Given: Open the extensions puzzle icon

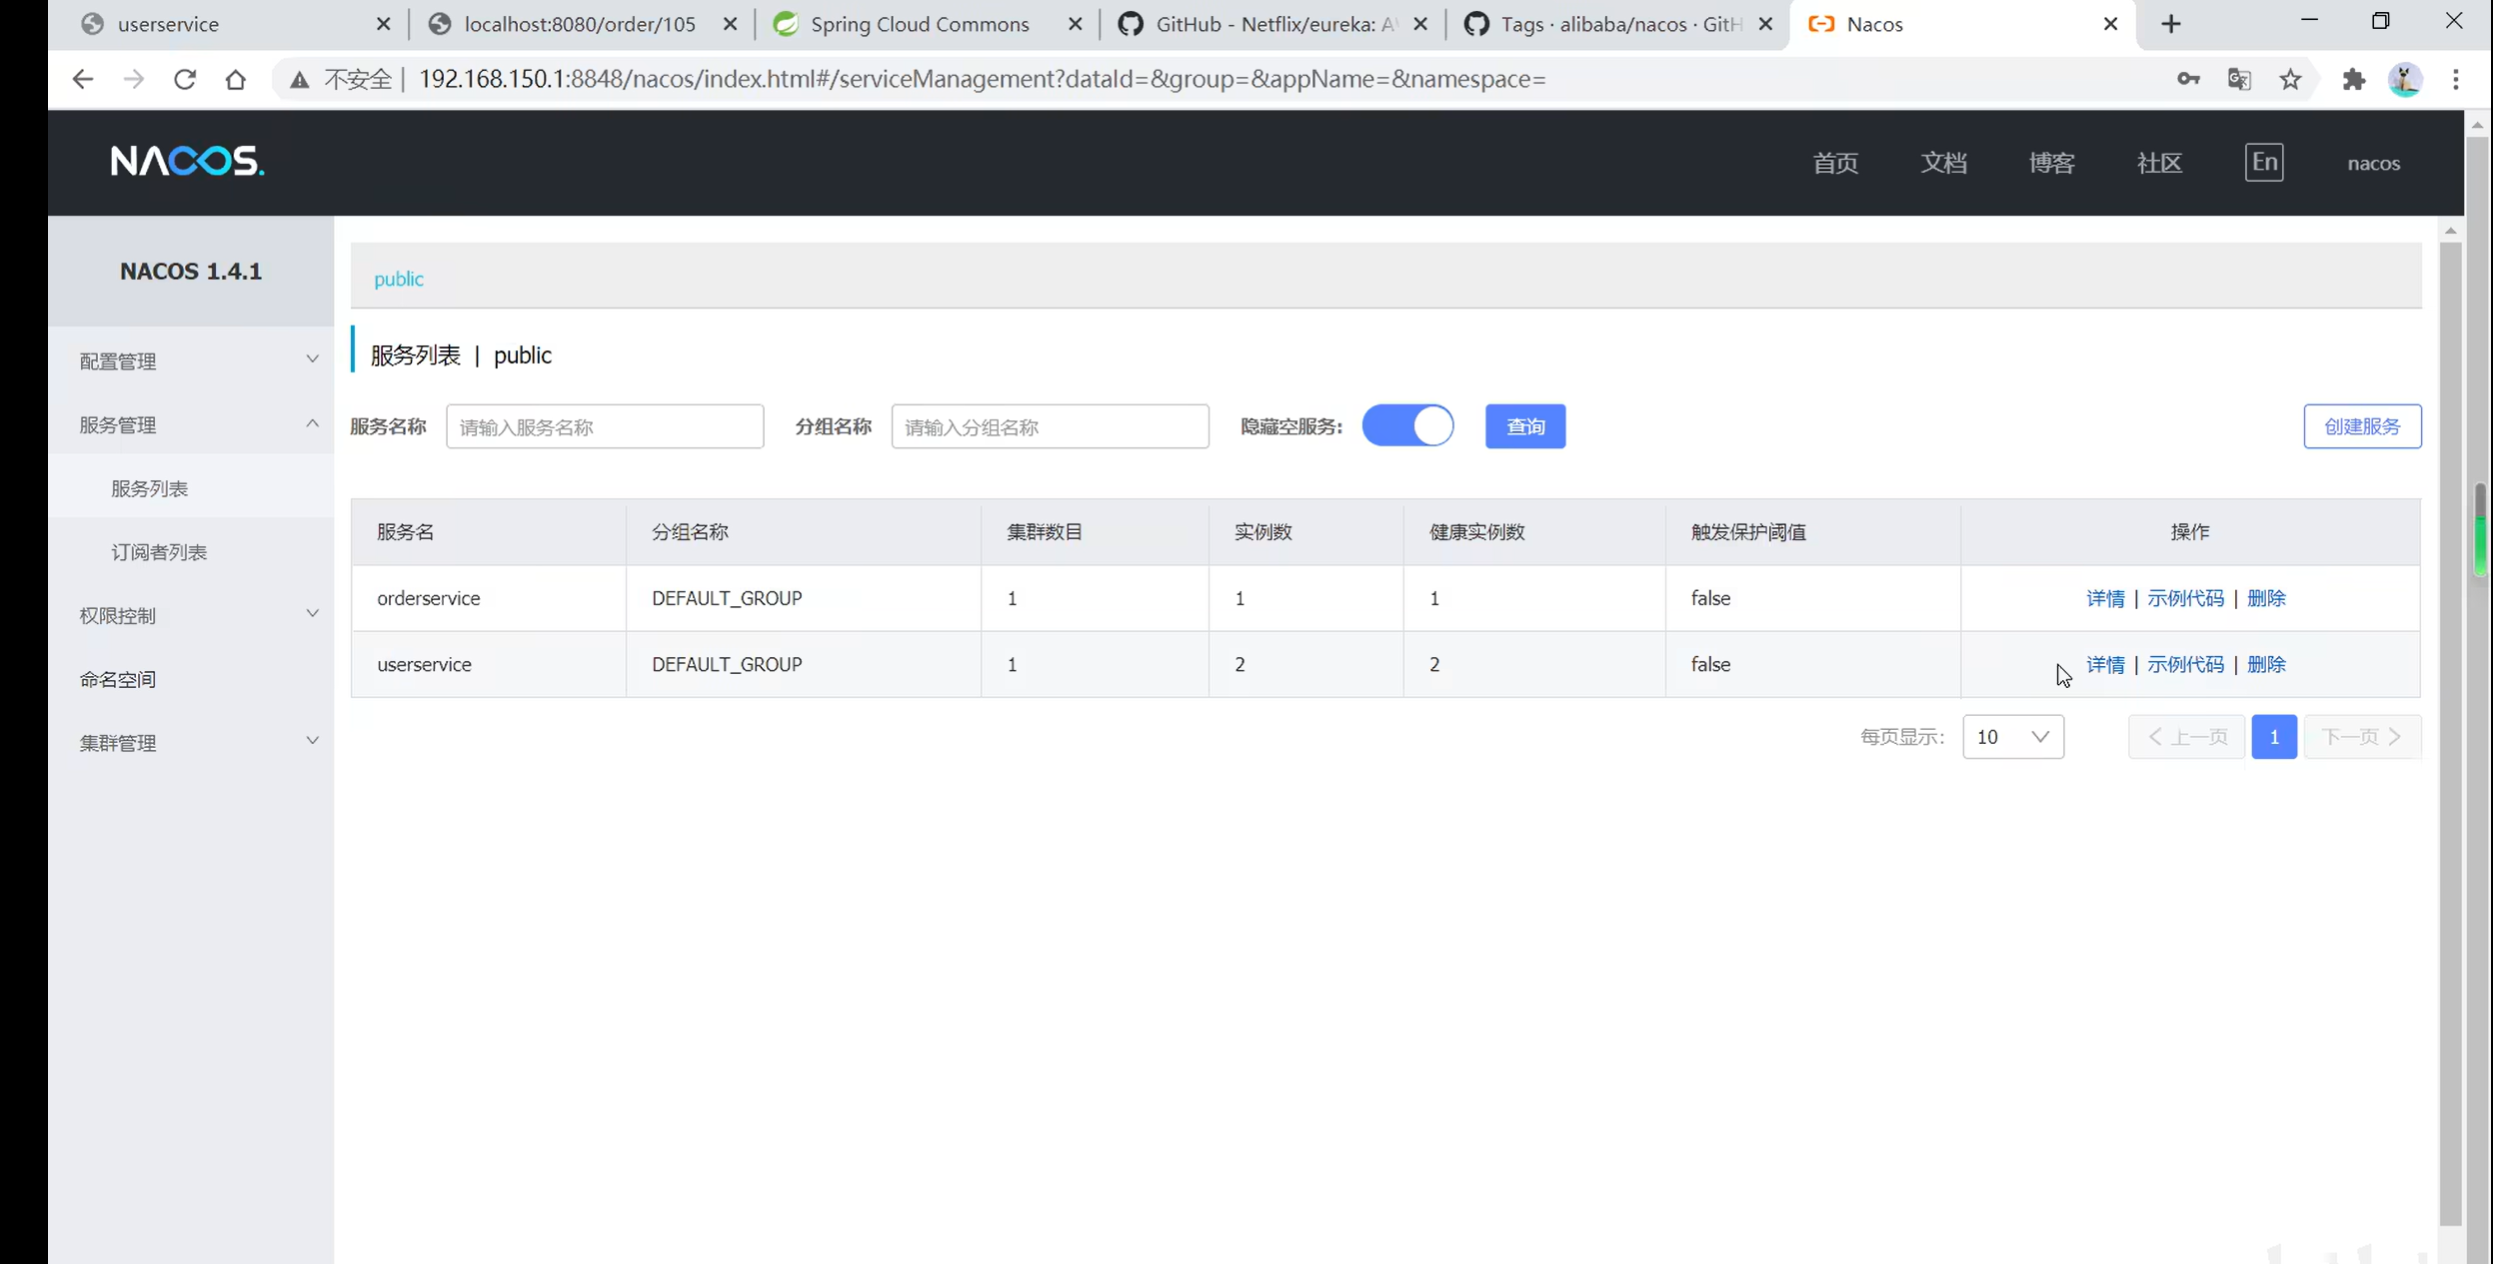Looking at the screenshot, I should point(2354,79).
